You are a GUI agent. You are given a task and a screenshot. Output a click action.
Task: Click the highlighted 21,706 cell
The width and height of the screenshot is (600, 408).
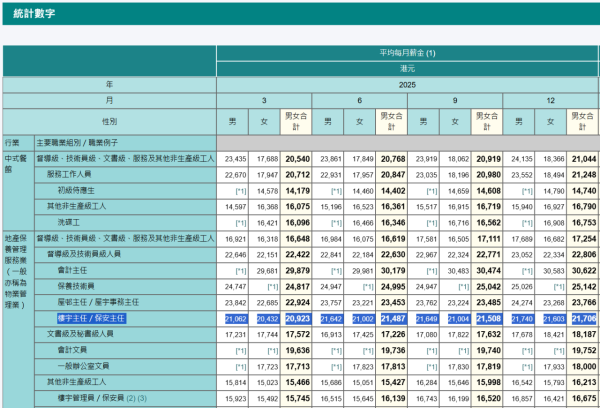tap(582, 318)
